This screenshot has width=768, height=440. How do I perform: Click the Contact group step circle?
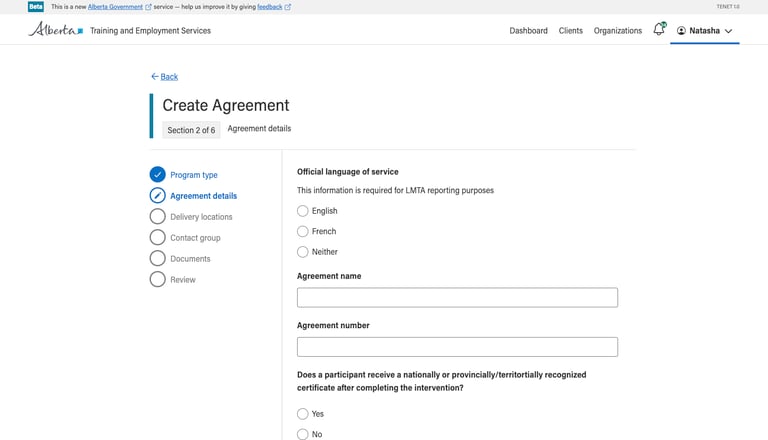[157, 238]
